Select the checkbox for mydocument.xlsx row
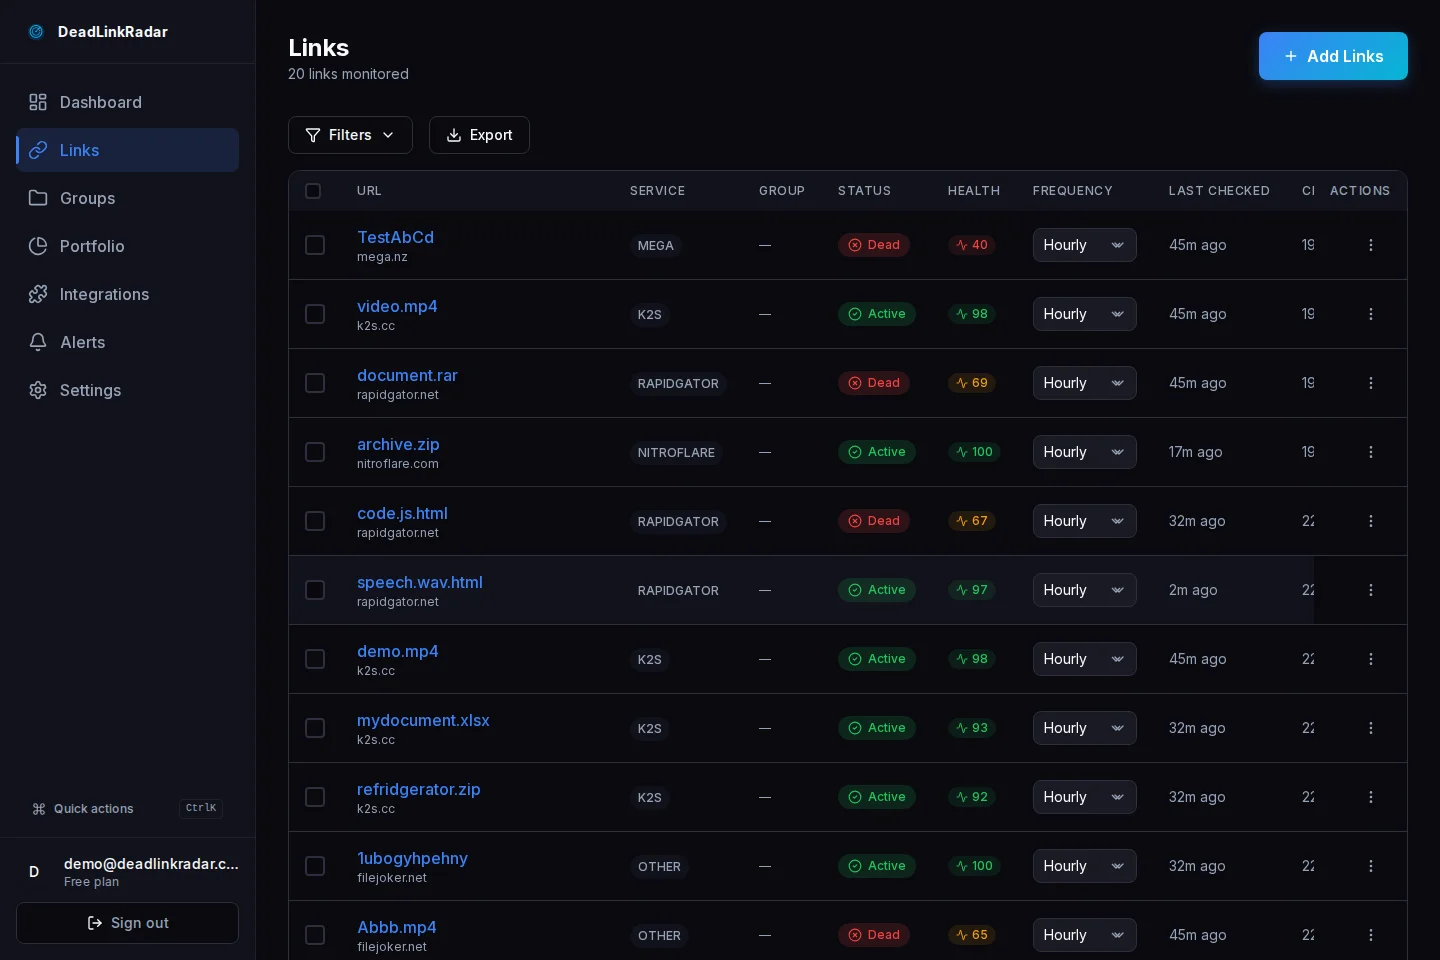Viewport: 1440px width, 960px height. click(315, 728)
